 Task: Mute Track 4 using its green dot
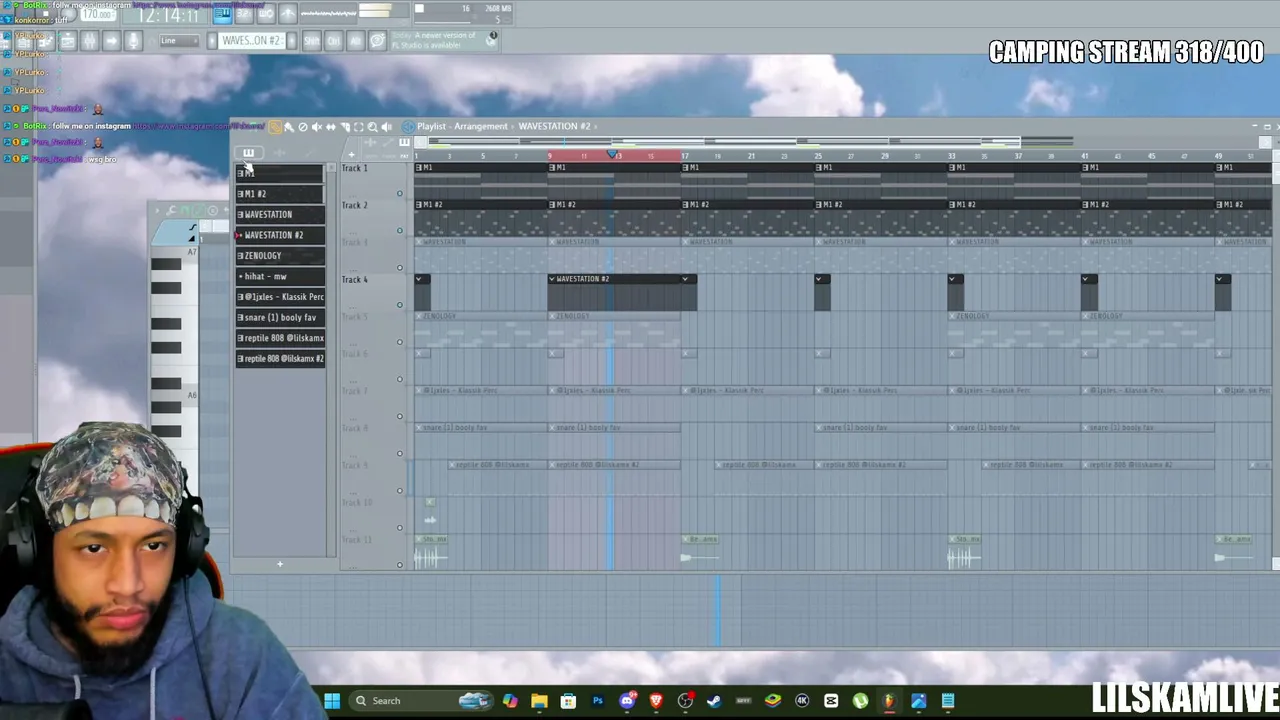click(x=400, y=305)
